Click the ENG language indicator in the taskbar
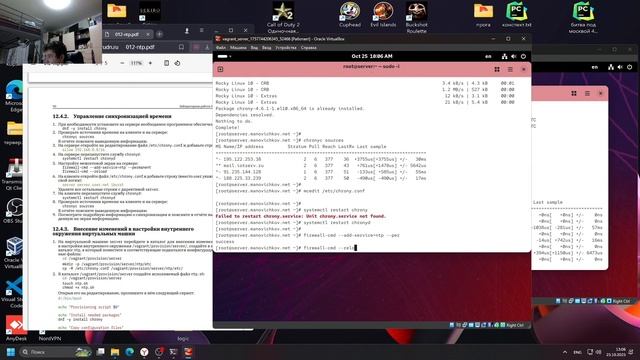Viewport: 640px width, 360px height. [578, 352]
